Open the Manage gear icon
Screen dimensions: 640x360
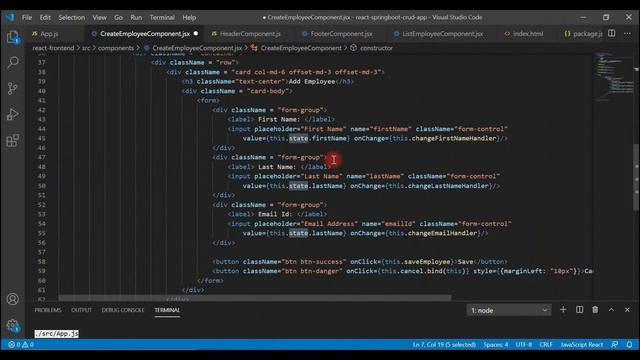point(13,325)
